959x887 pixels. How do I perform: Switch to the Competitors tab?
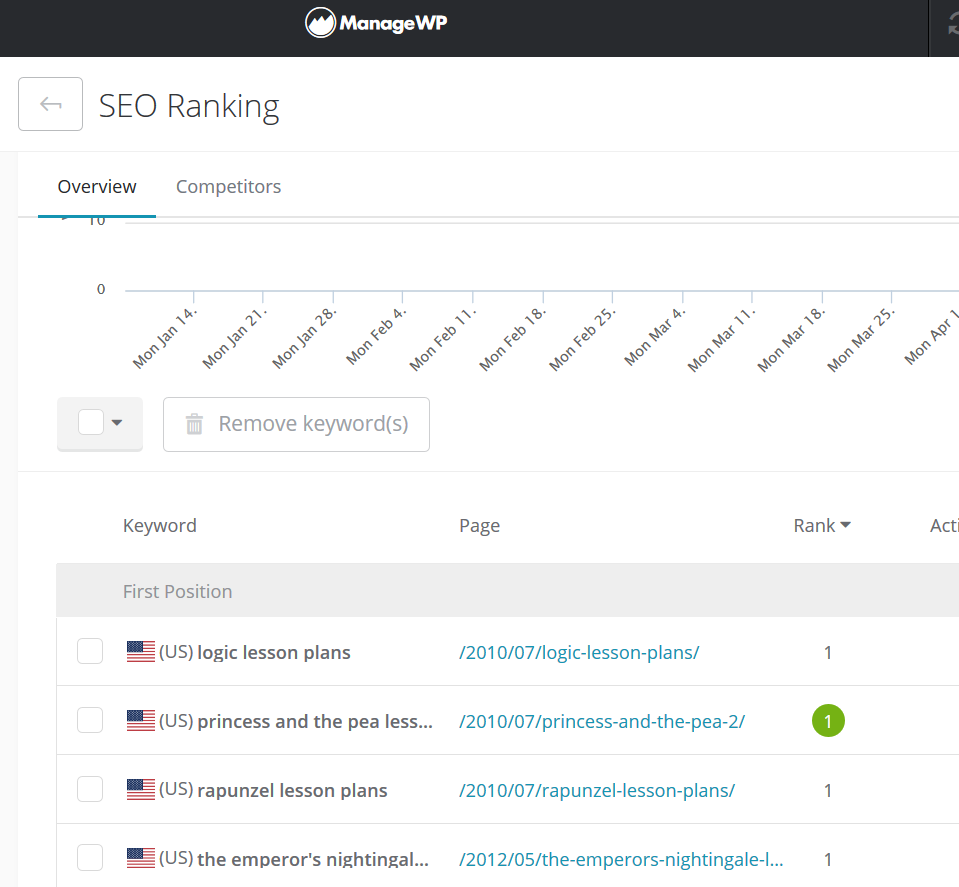(x=228, y=187)
